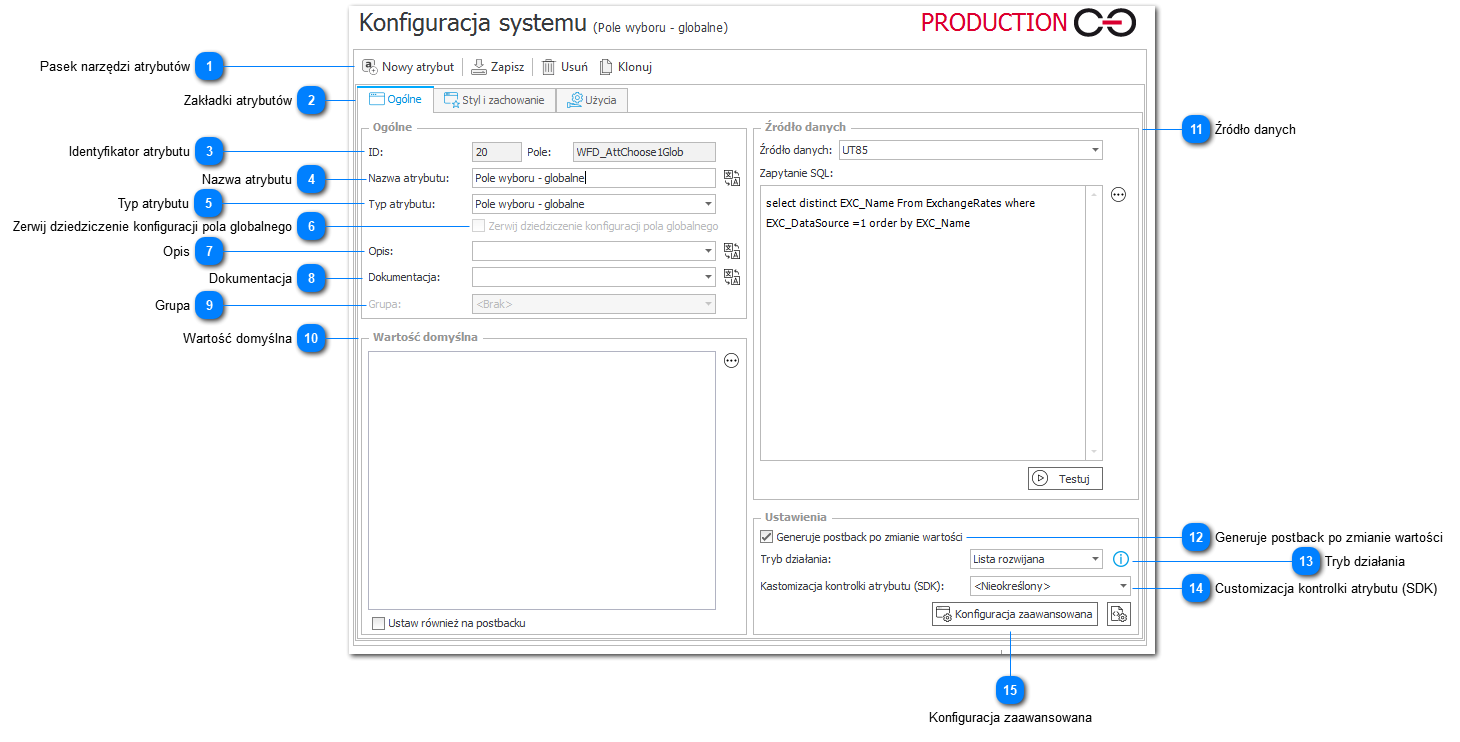Viewport: 1460px width, 742px height.
Task: Clone attribute with Klonuj button
Action: click(x=625, y=67)
